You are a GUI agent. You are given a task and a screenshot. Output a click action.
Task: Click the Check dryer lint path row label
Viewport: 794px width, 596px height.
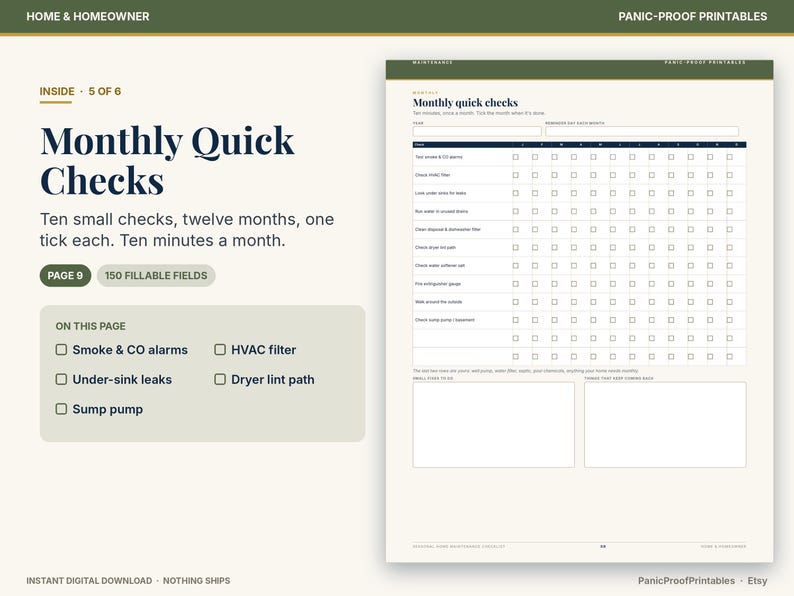(x=435, y=248)
